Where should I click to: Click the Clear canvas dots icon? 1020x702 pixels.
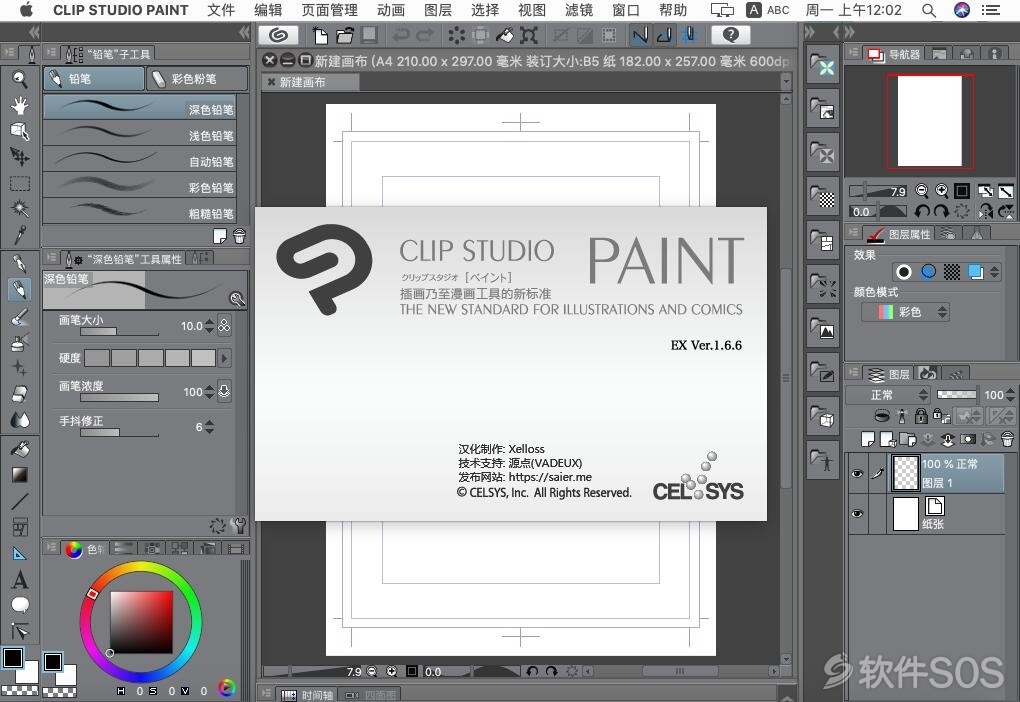click(457, 35)
